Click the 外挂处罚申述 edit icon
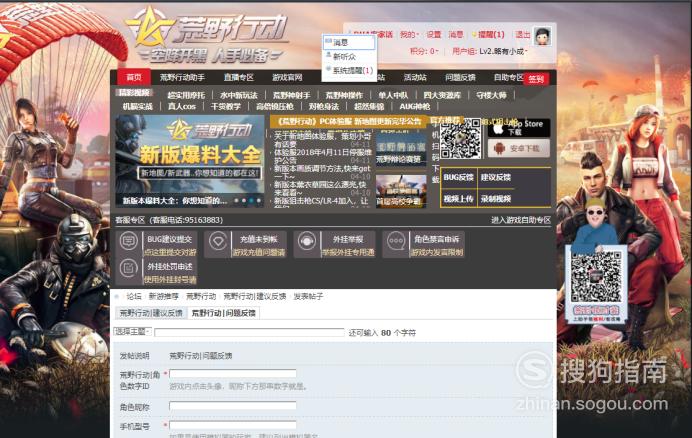 coord(128,269)
